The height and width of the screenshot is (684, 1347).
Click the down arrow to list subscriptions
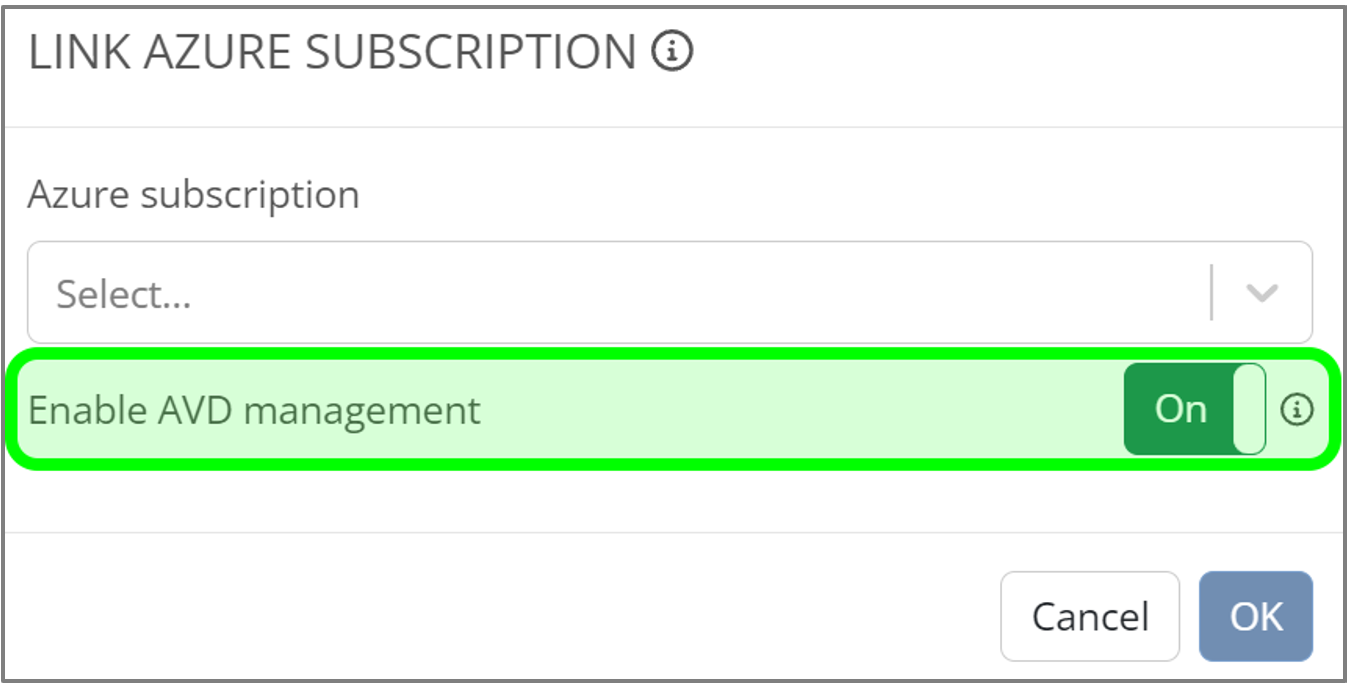coord(1262,293)
